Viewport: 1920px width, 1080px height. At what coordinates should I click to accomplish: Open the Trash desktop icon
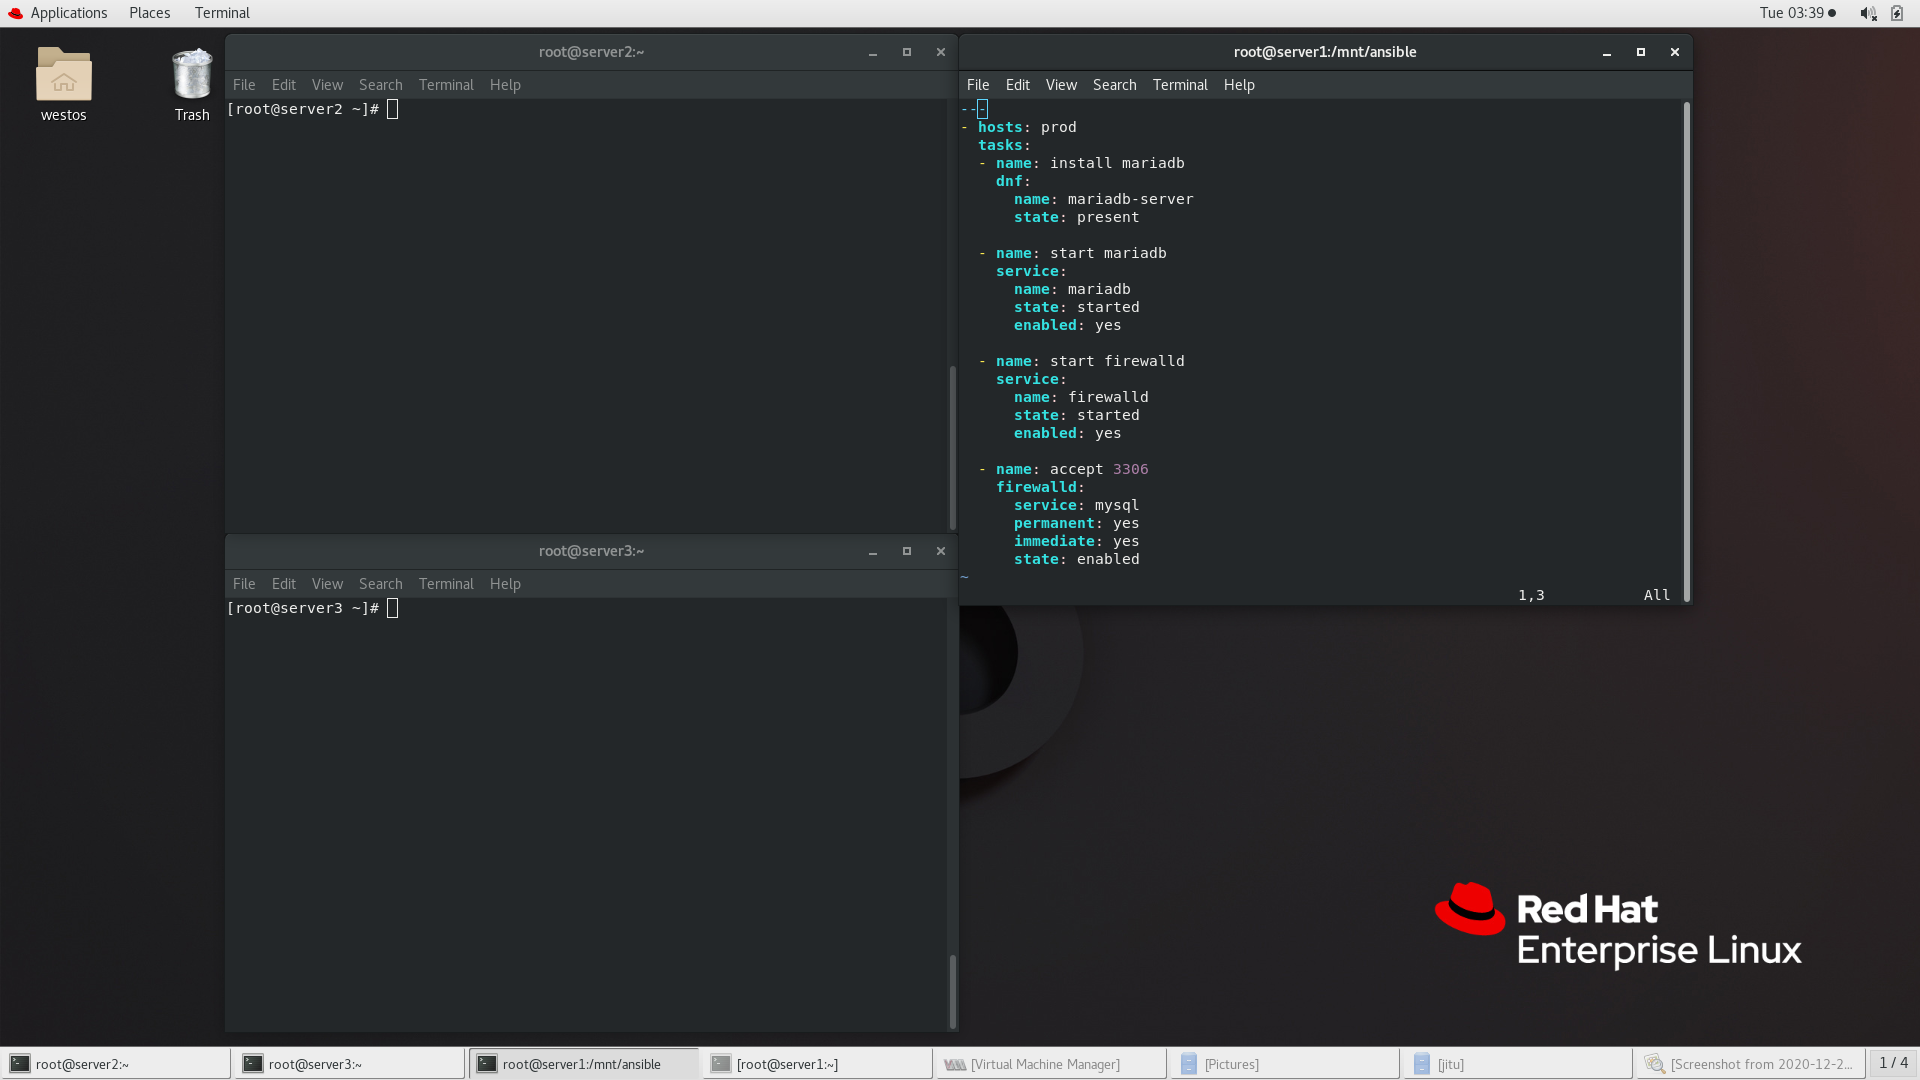coord(191,76)
